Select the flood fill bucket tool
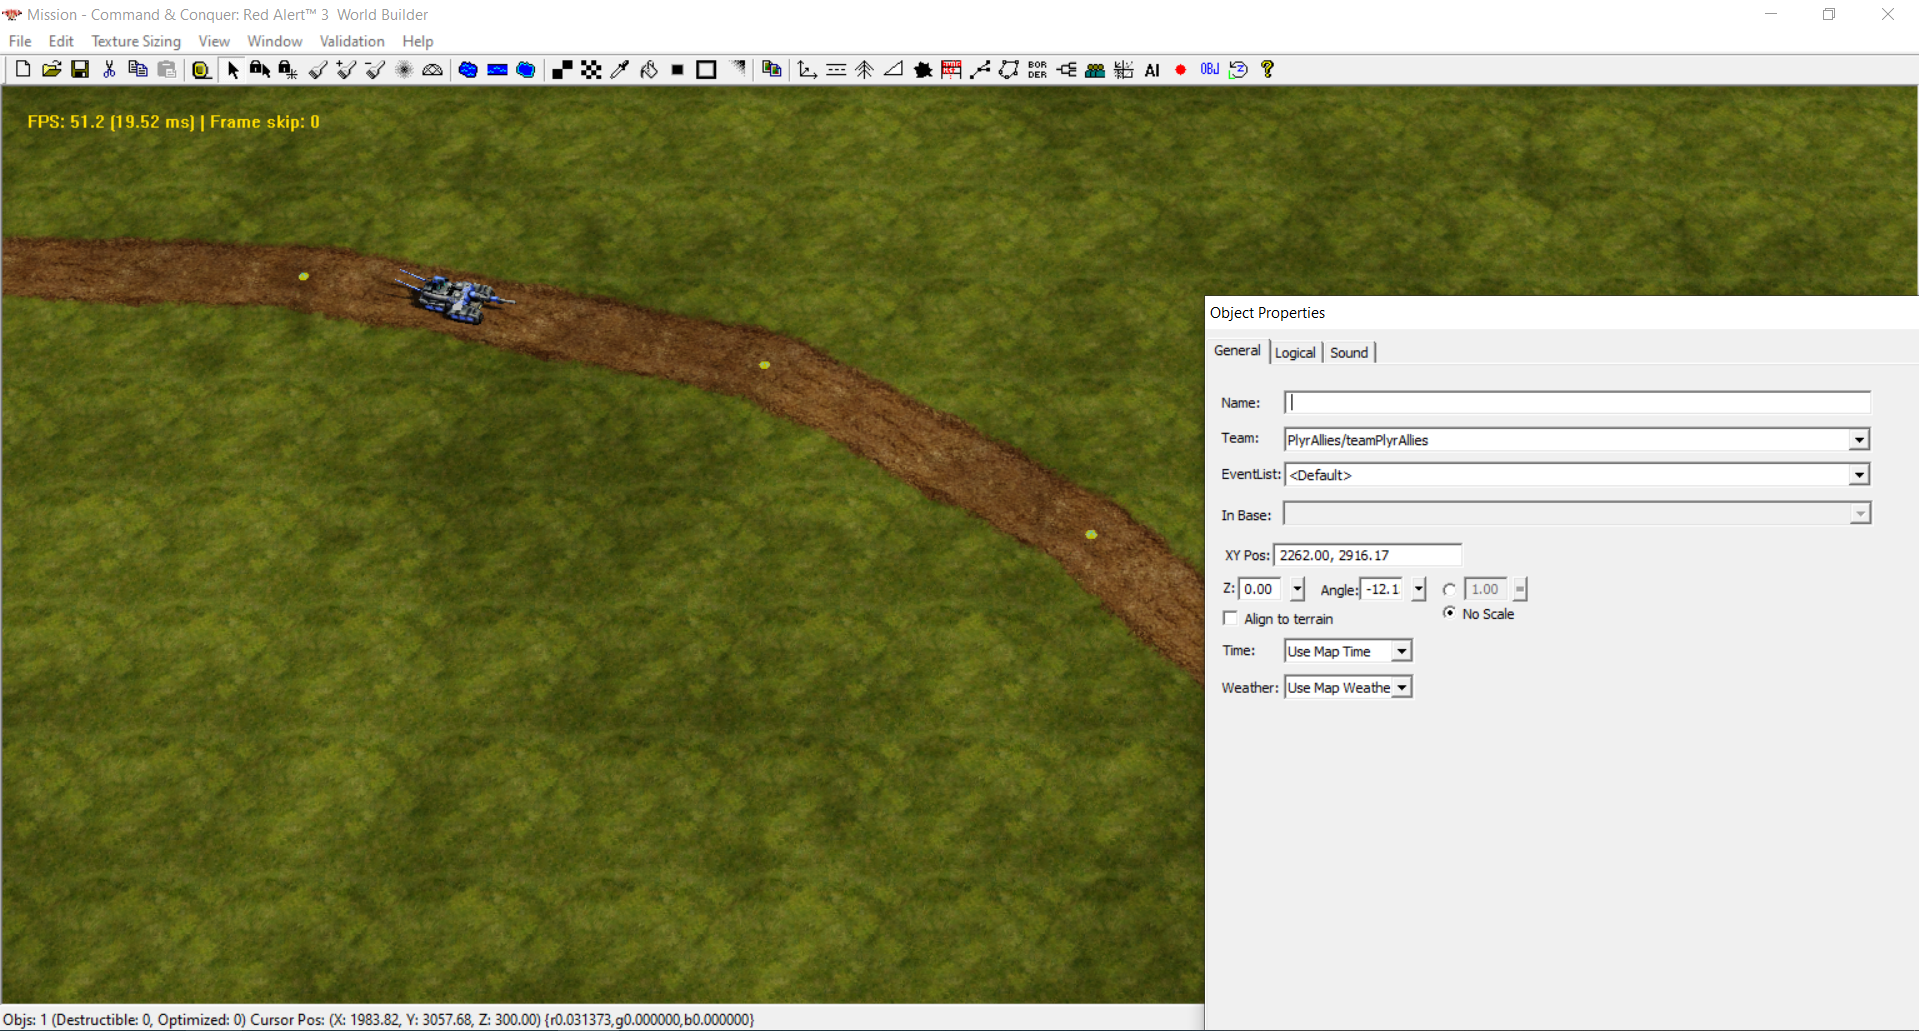1919x1031 pixels. [x=649, y=69]
